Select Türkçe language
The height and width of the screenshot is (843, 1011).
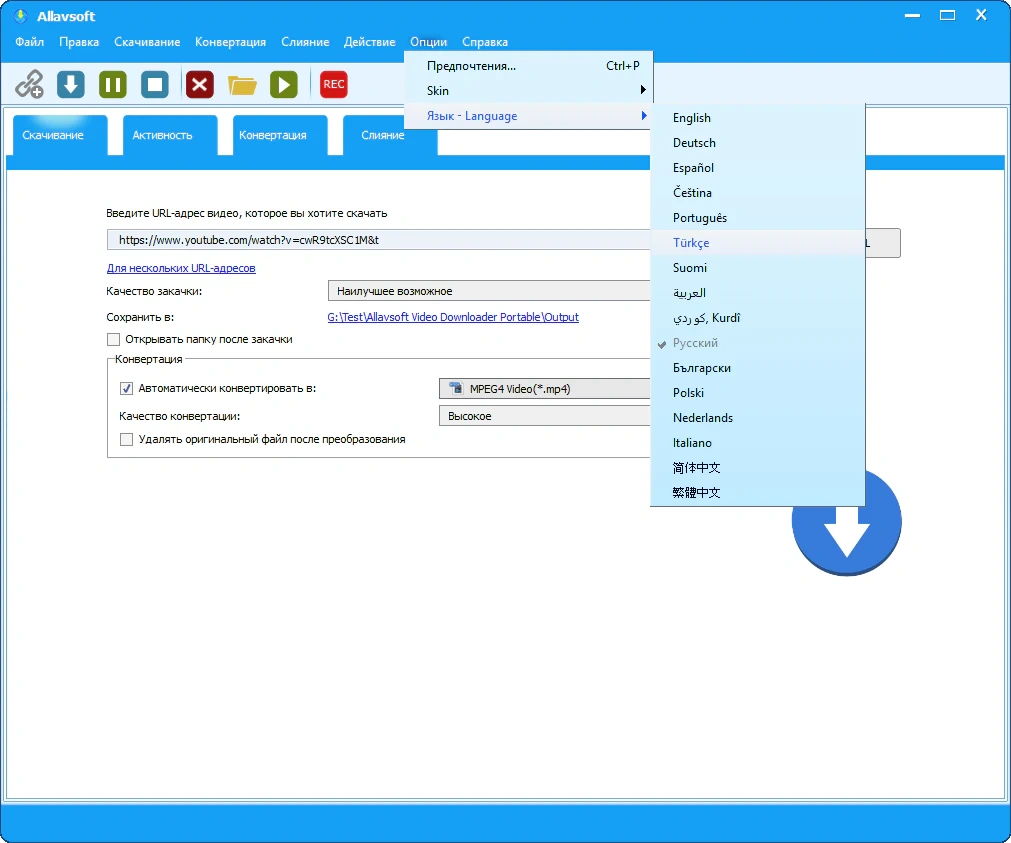[758, 243]
